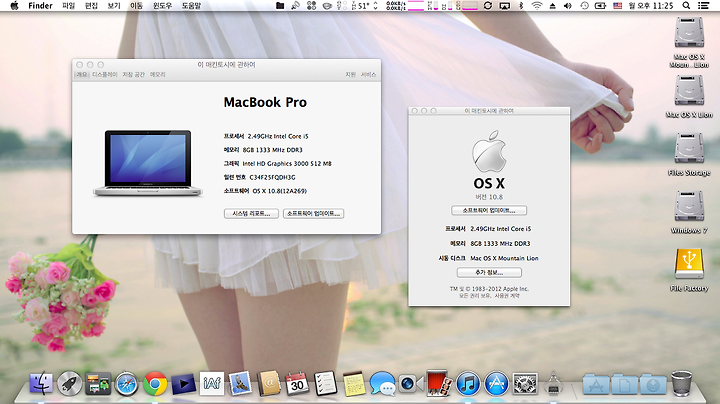This screenshot has width=720, height=404.
Task: Open the 편집 menu
Action: pyautogui.click(x=91, y=6)
